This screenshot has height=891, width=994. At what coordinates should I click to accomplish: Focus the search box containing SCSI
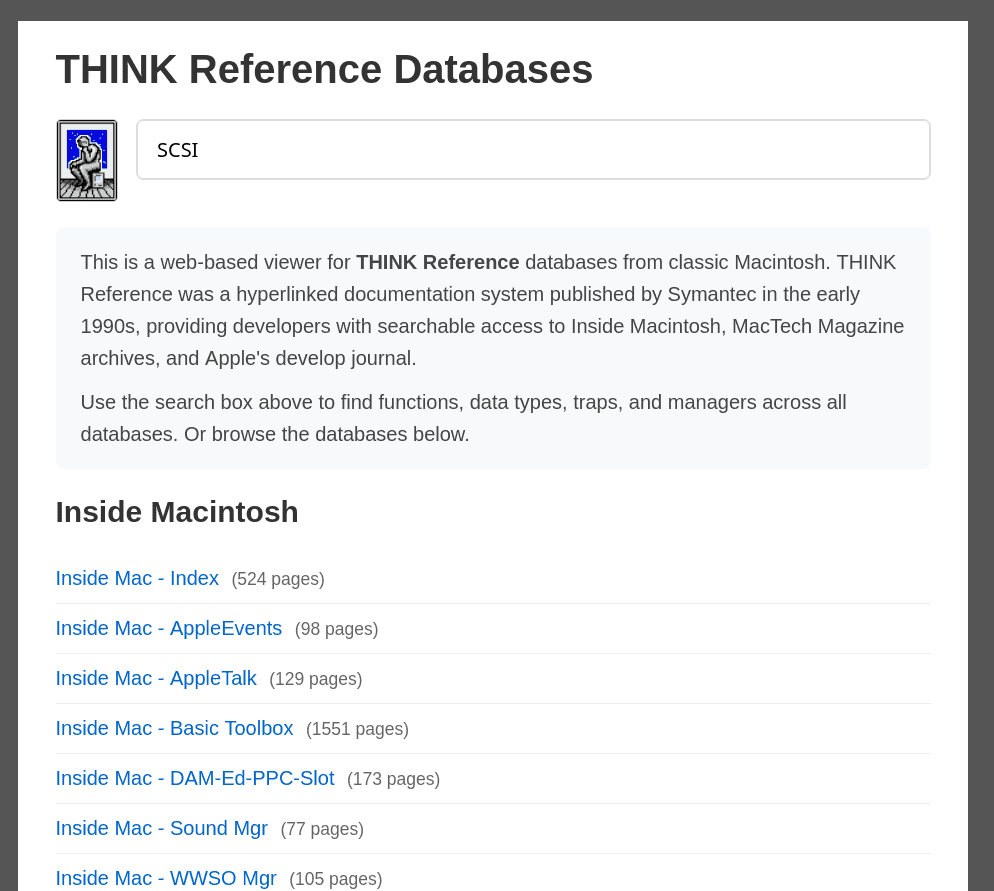(533, 150)
